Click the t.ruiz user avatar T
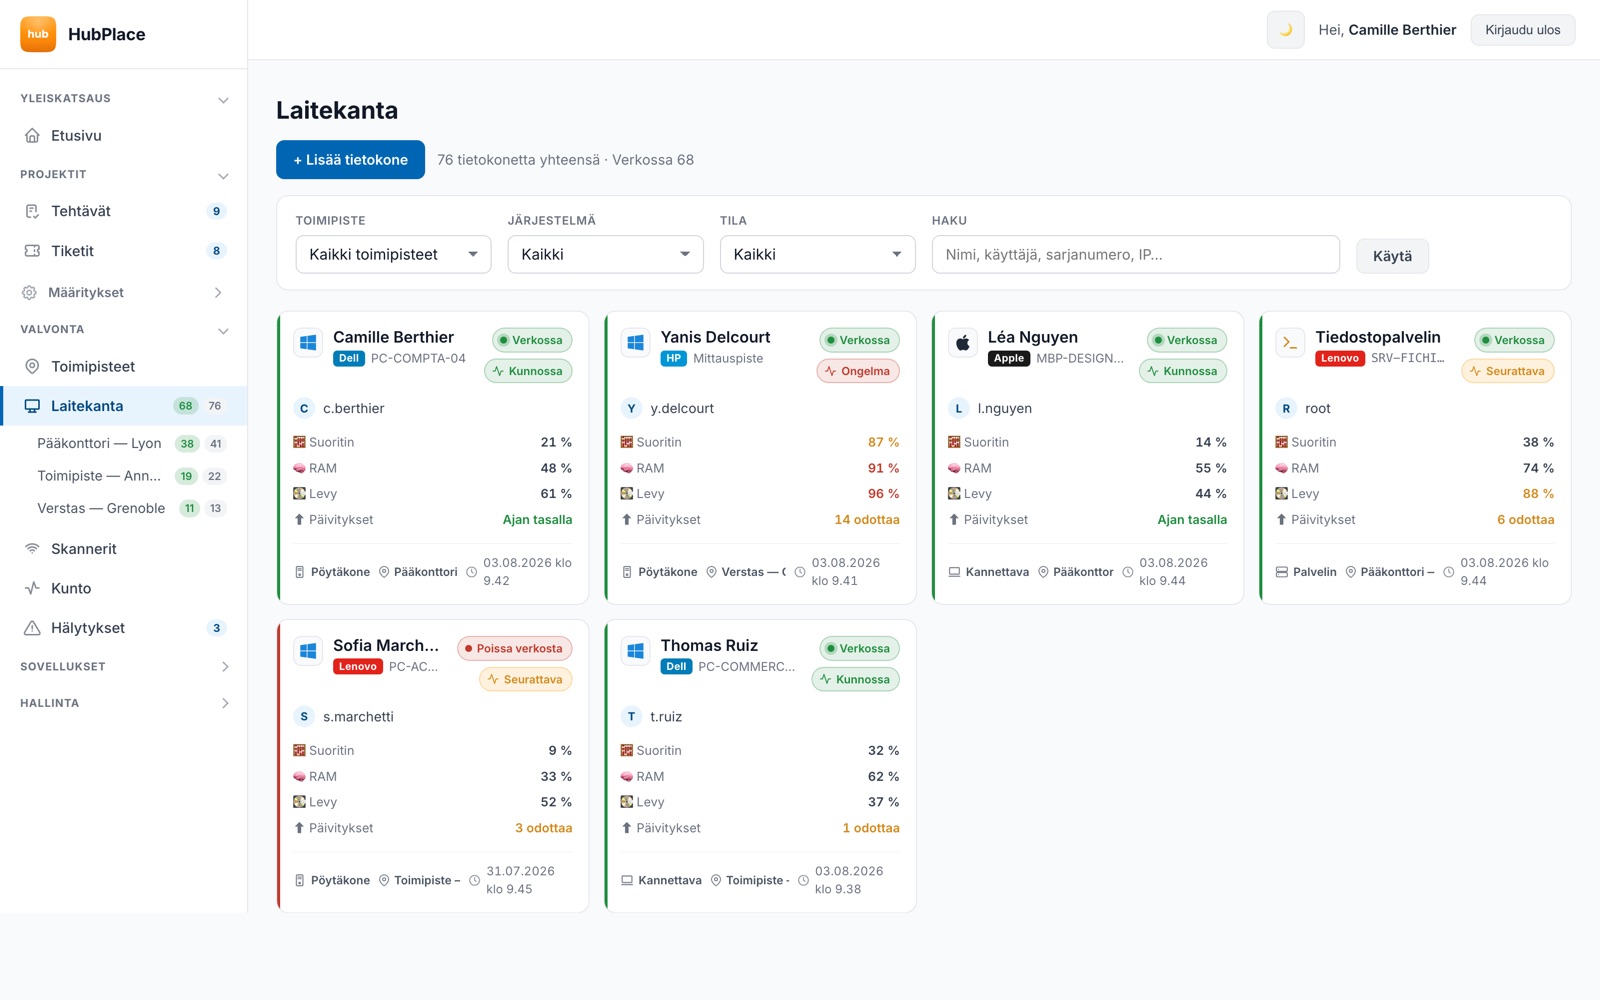The width and height of the screenshot is (1600, 1000). (x=631, y=717)
